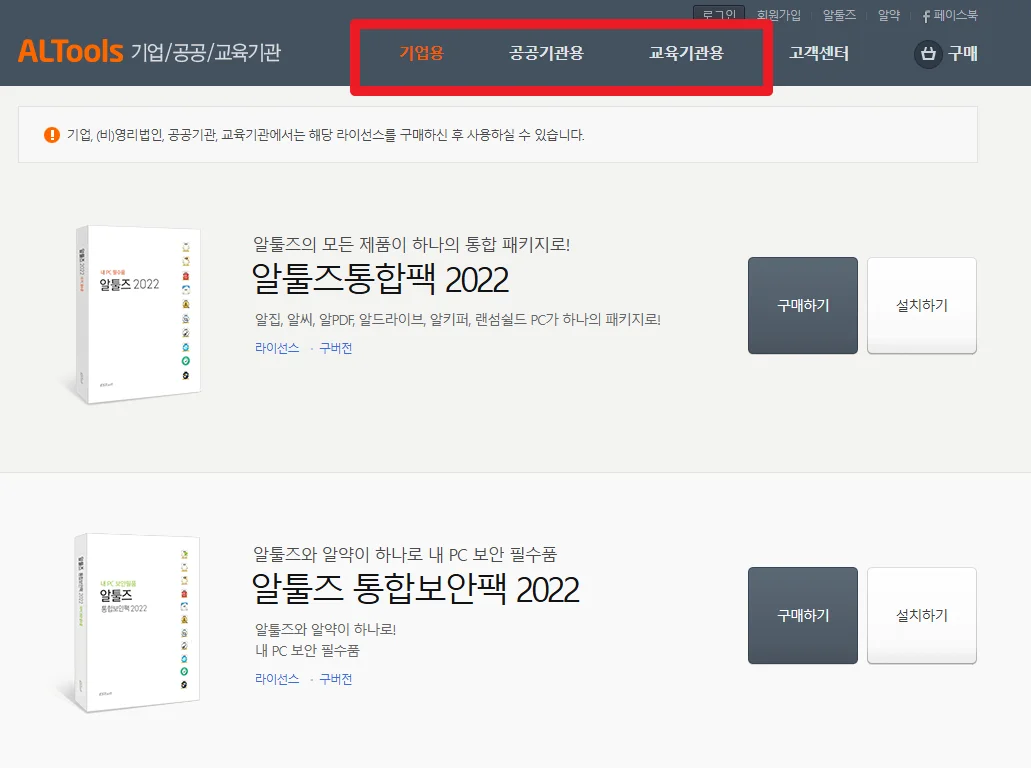Click the 기업/공공/교육기관 header text

[206, 52]
